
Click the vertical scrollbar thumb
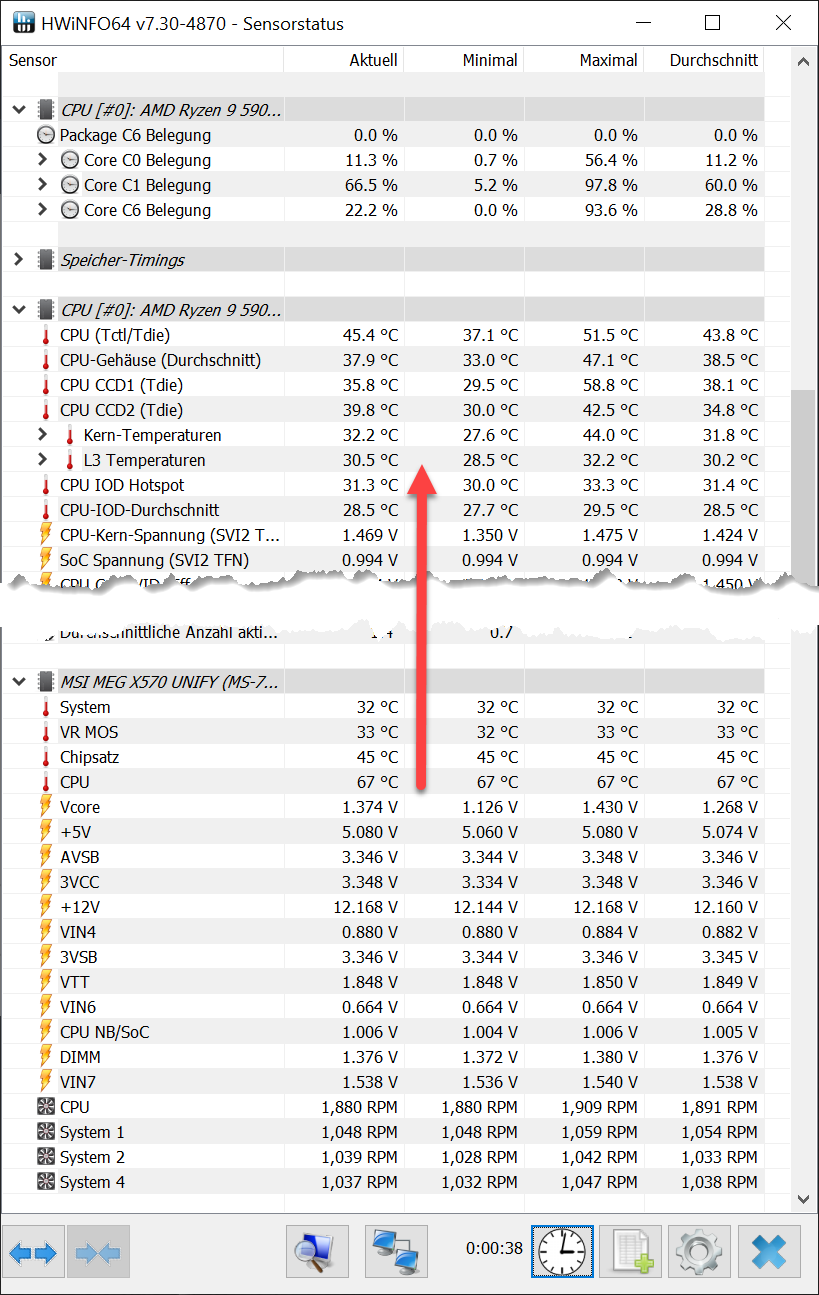(803, 487)
